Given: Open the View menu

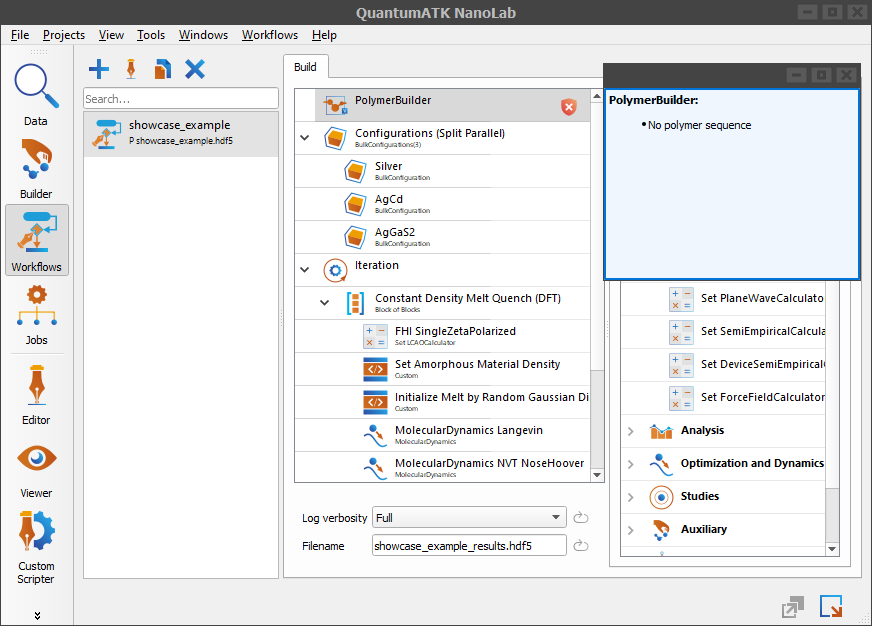Looking at the screenshot, I should (111, 35).
